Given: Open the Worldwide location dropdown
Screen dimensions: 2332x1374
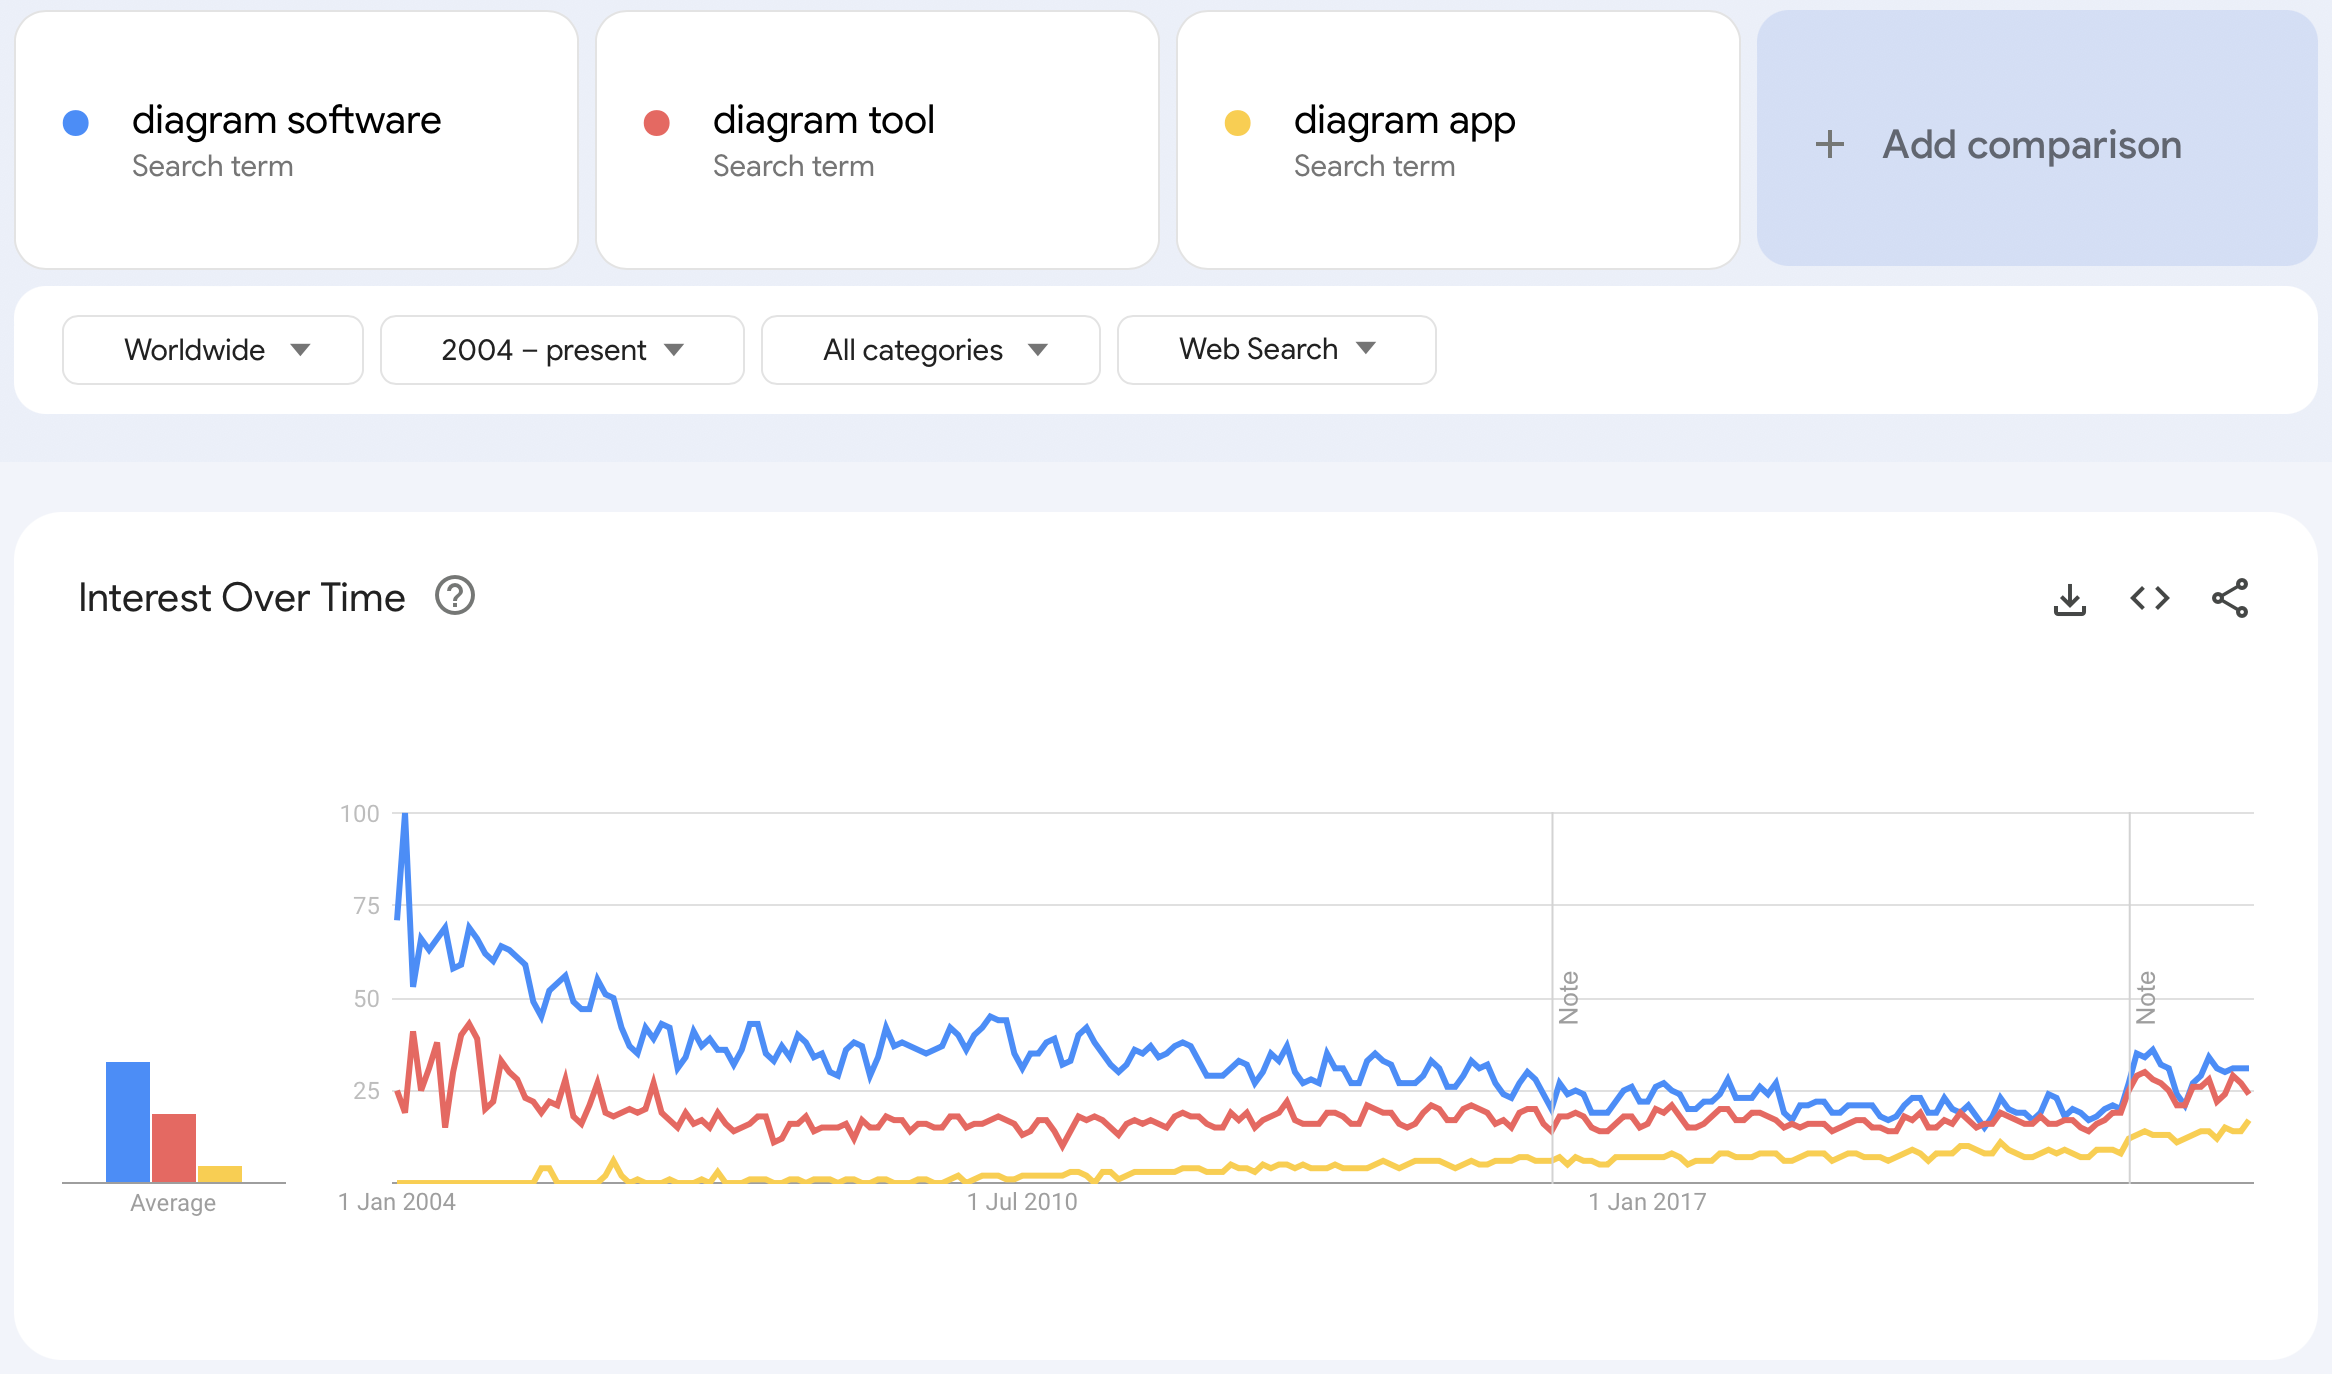Looking at the screenshot, I should (x=212, y=349).
